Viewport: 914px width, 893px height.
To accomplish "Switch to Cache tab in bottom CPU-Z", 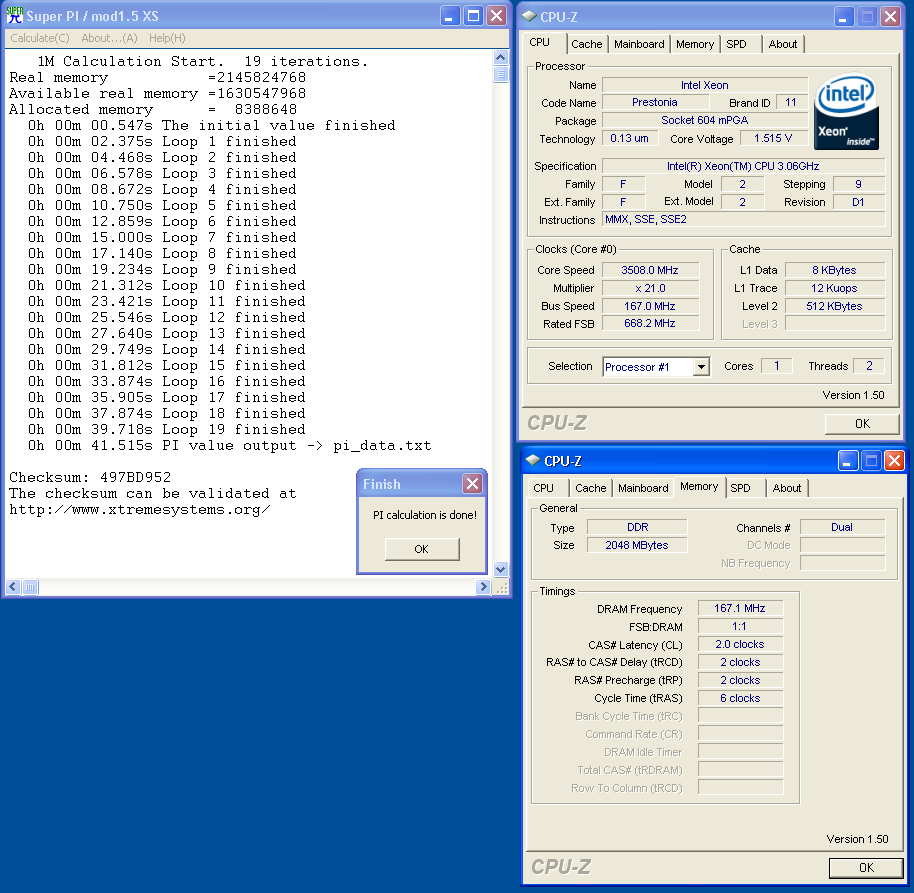I will click(590, 488).
